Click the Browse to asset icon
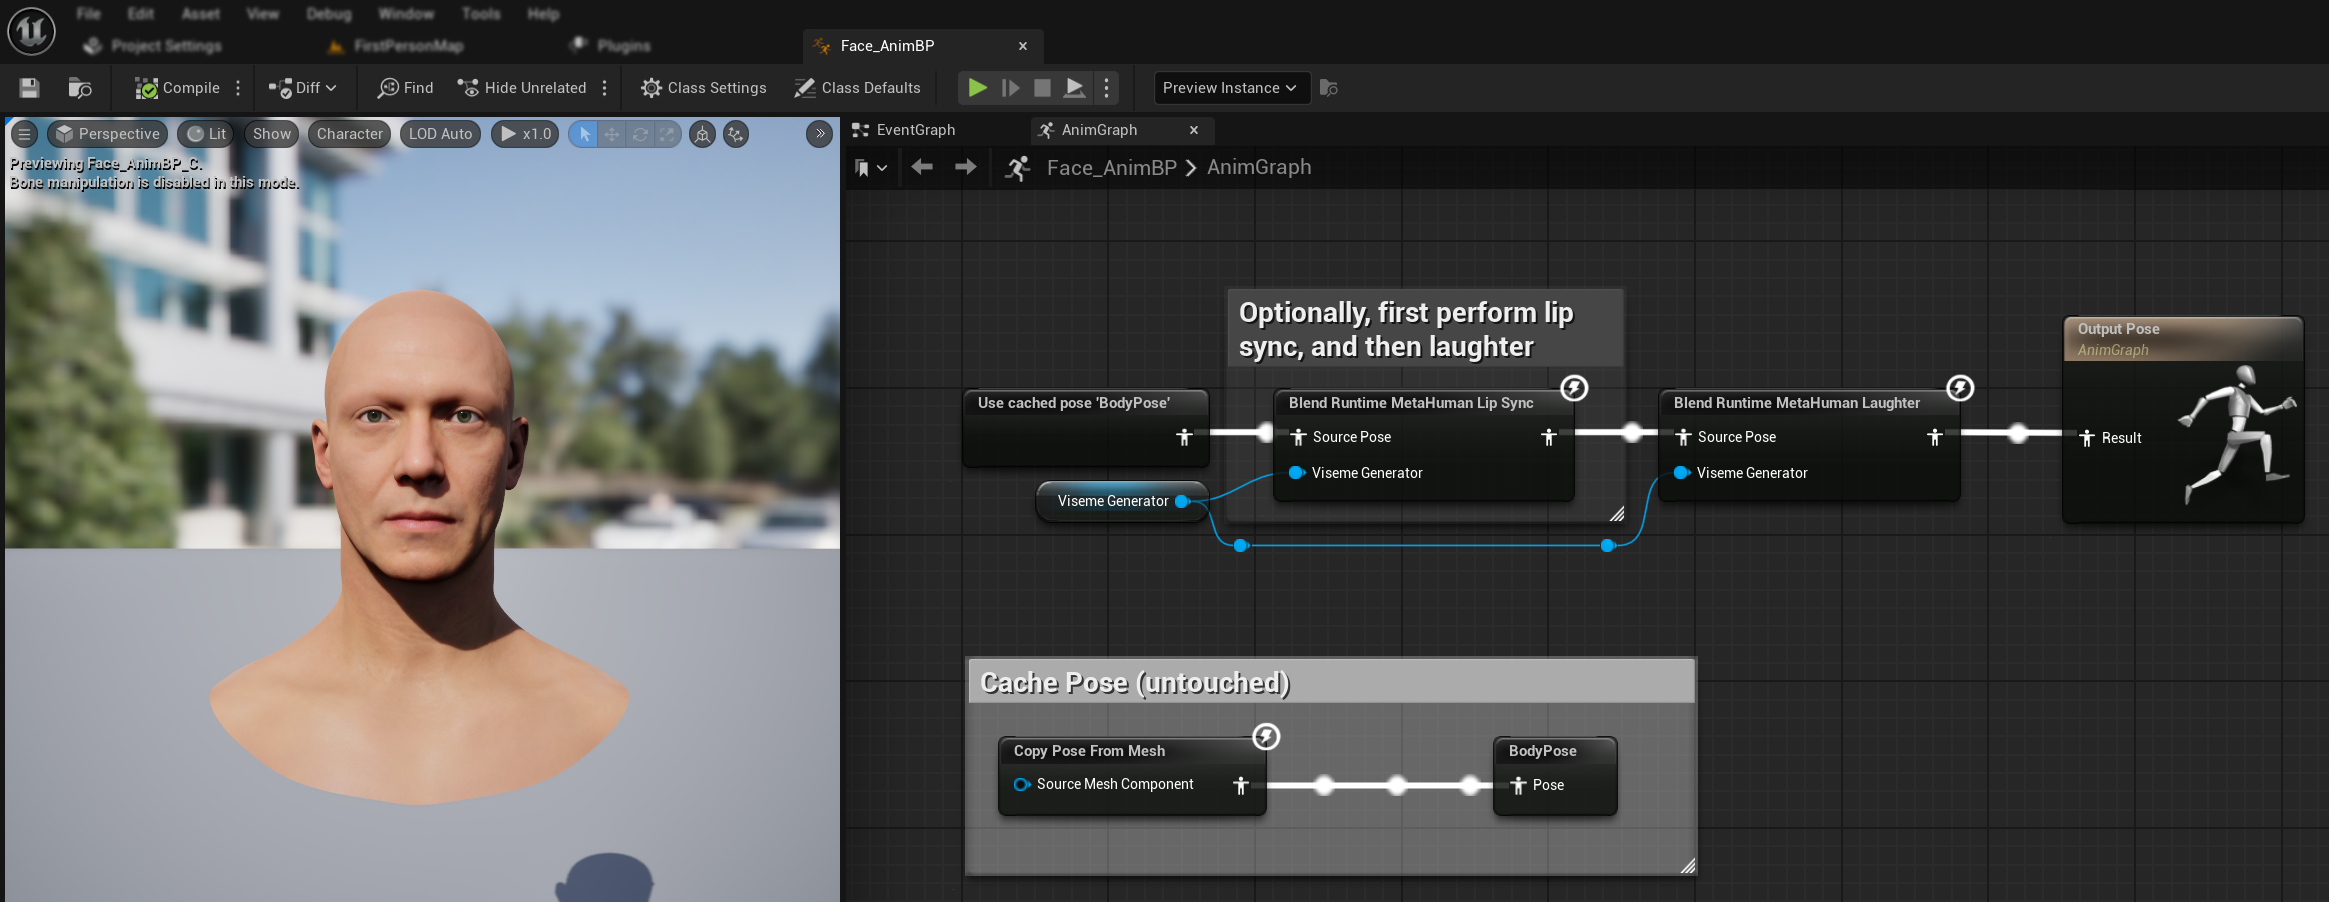The width and height of the screenshot is (2329, 902). (x=80, y=88)
